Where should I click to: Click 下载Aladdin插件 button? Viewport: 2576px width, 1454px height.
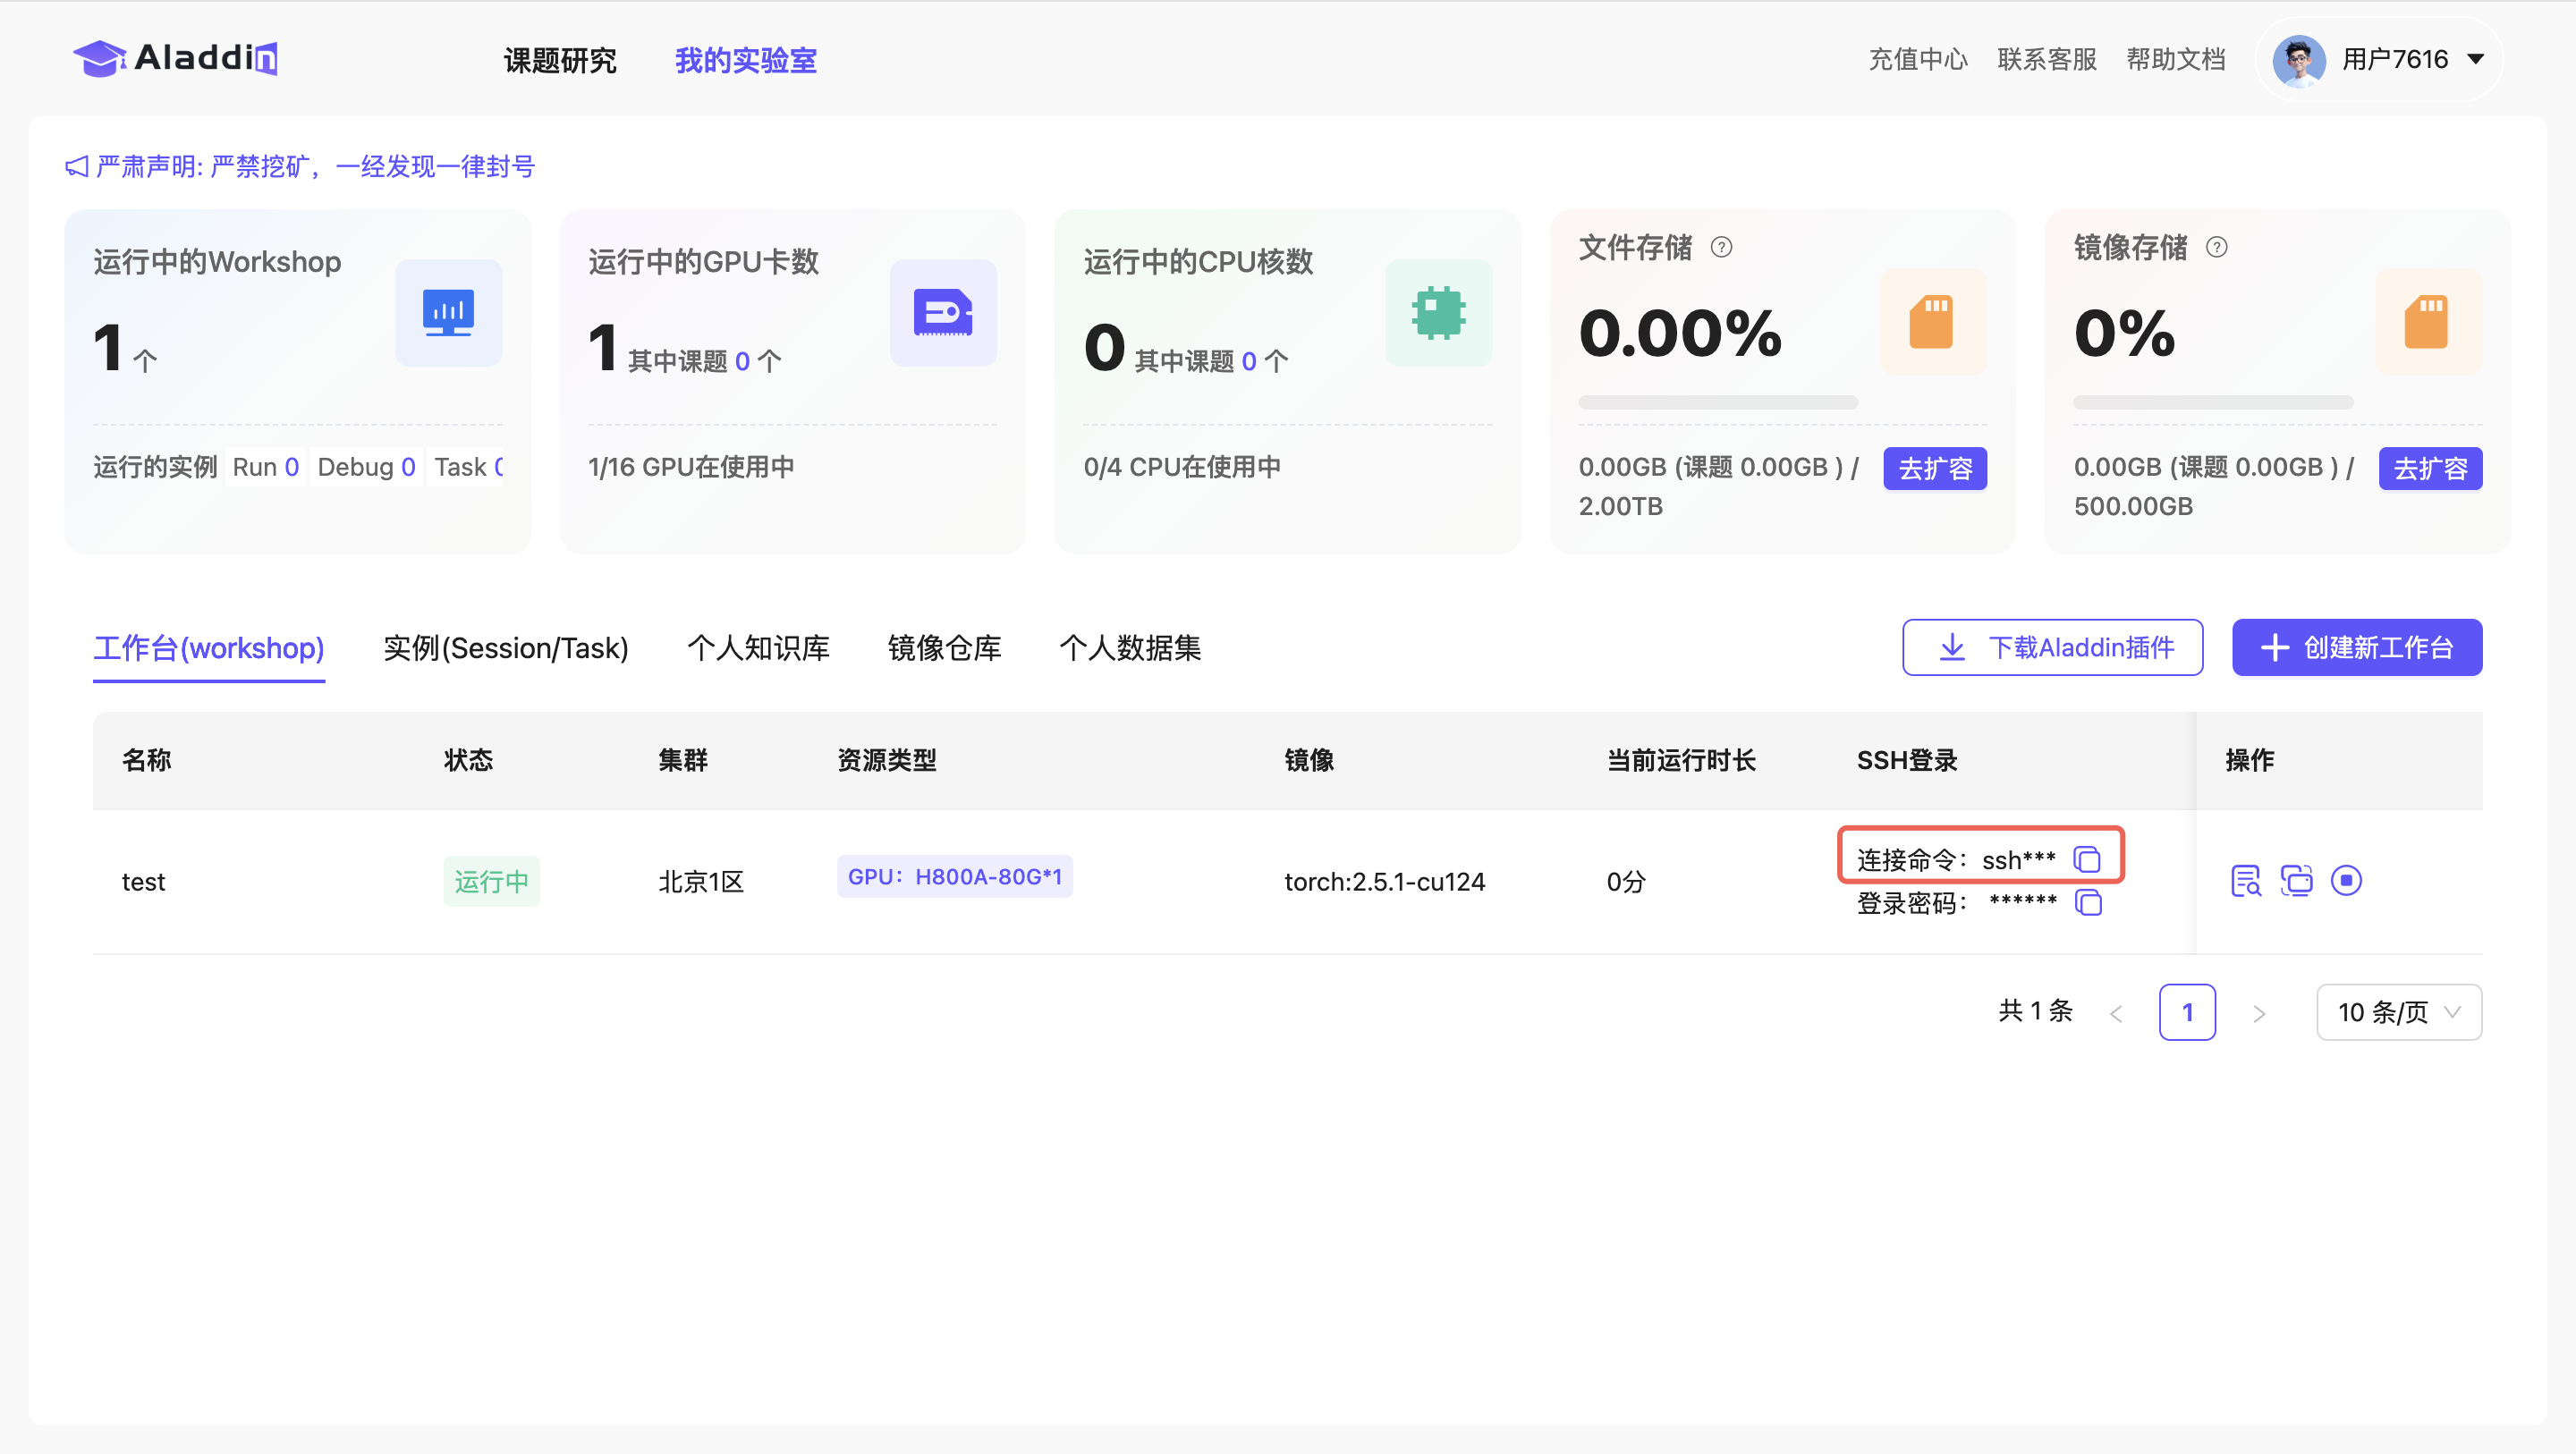[2052, 647]
